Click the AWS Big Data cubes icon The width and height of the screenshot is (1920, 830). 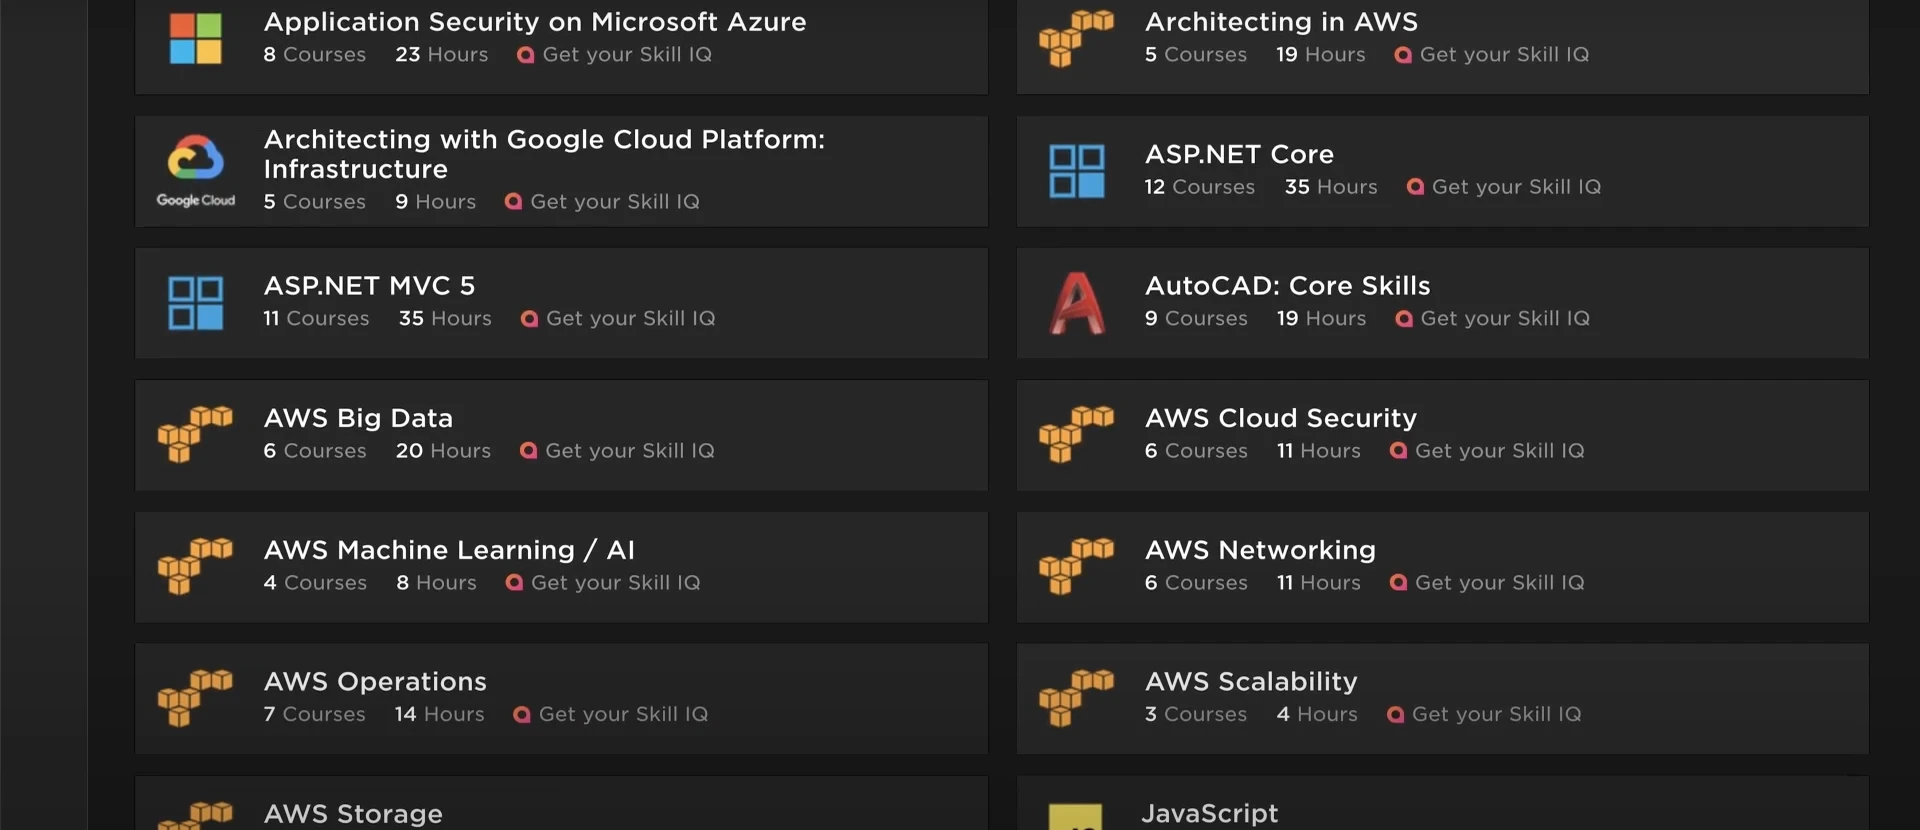click(x=196, y=434)
